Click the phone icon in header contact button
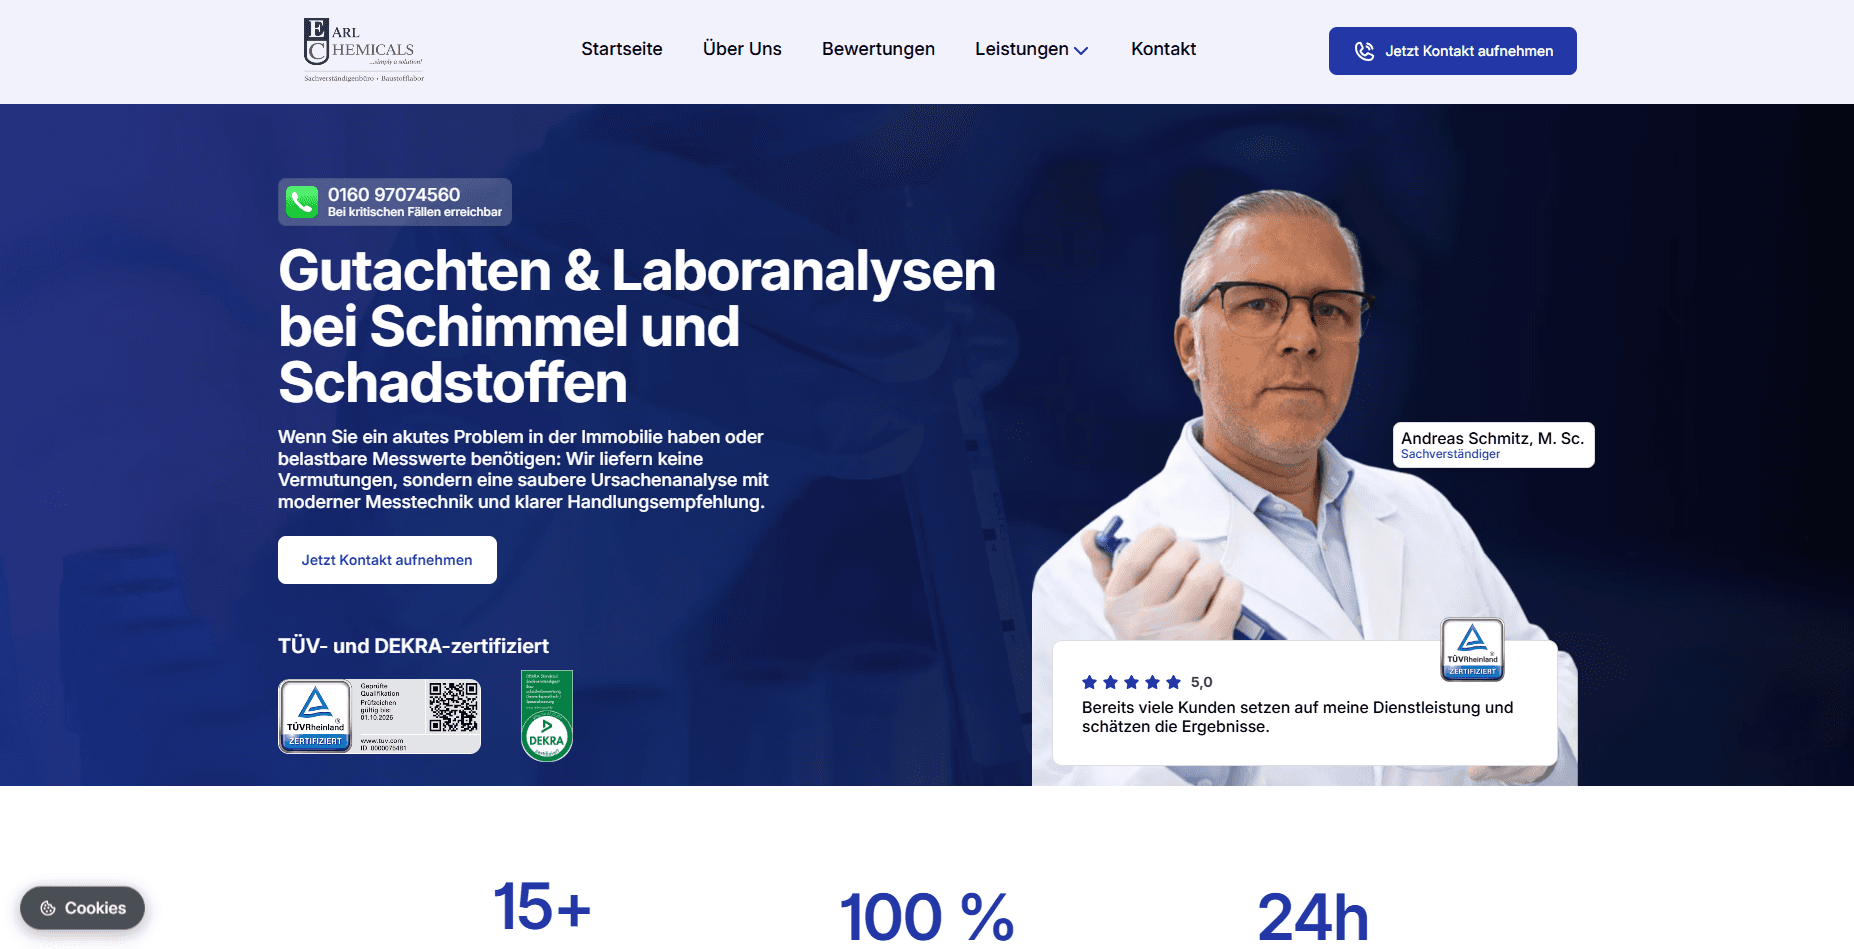This screenshot has height=949, width=1854. [x=1364, y=51]
